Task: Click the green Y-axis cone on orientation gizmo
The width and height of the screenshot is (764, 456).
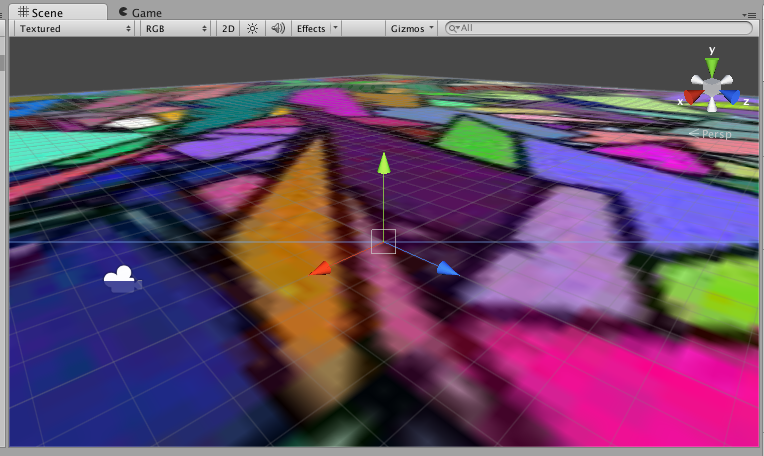Action: pos(711,66)
